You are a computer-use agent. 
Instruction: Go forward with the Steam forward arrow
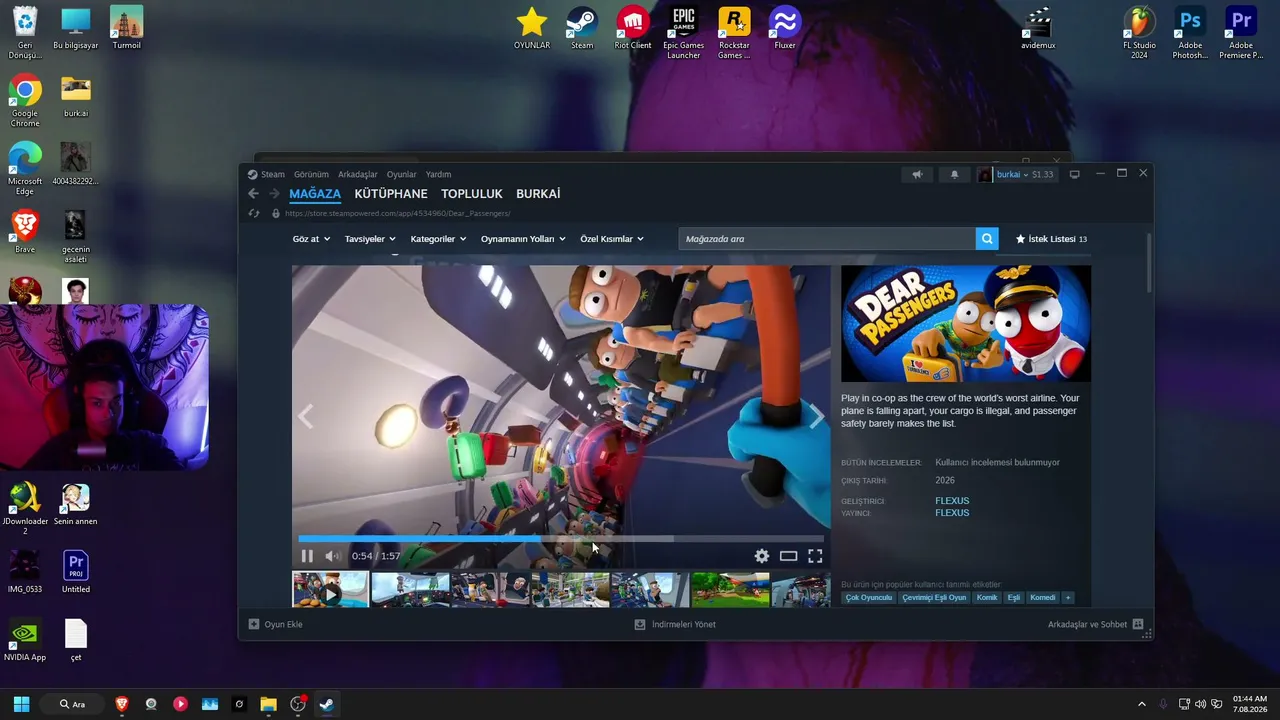coord(274,194)
